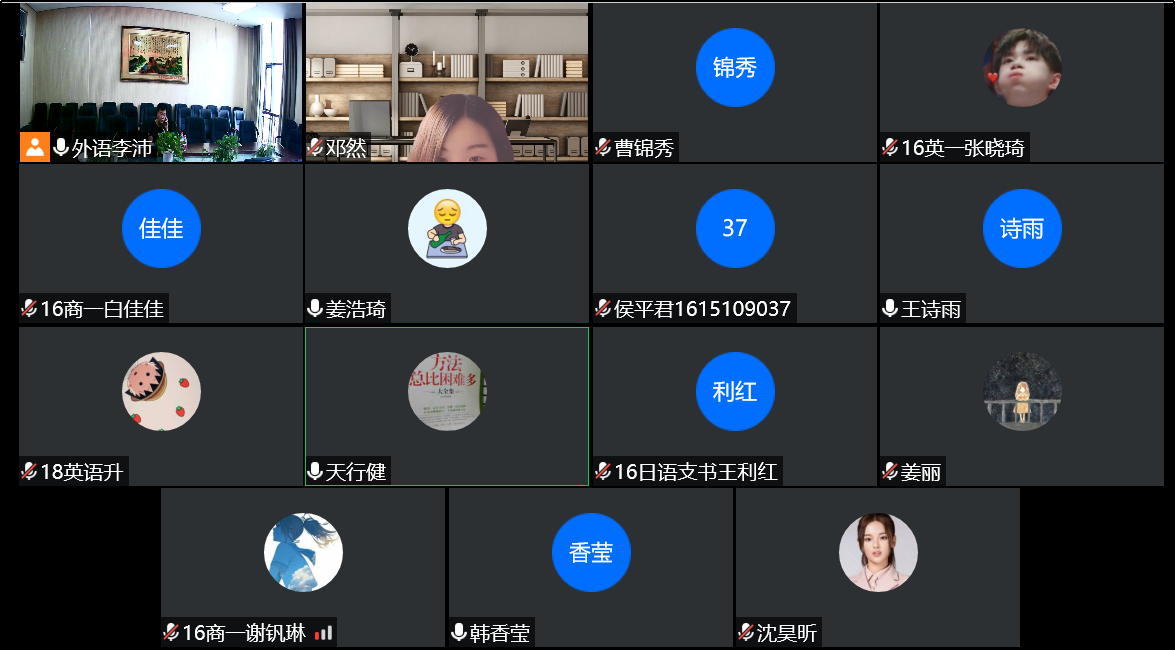Viewport: 1175px width, 651px height.
Task: Click the microphone icon next to 王诗雨
Action: tap(890, 309)
